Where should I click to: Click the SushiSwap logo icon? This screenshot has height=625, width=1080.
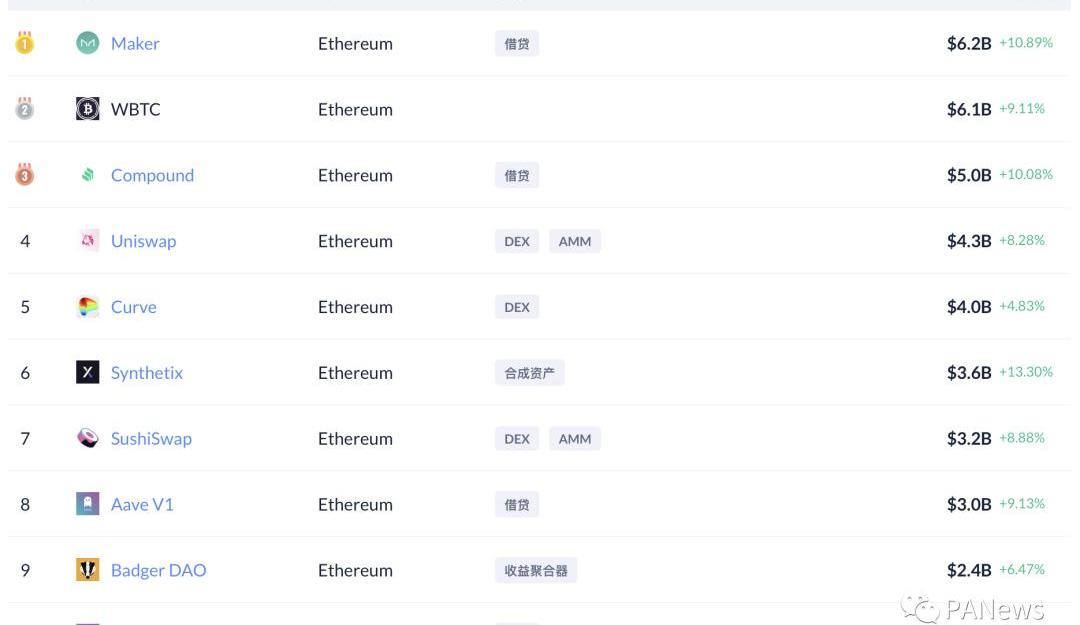(x=87, y=438)
